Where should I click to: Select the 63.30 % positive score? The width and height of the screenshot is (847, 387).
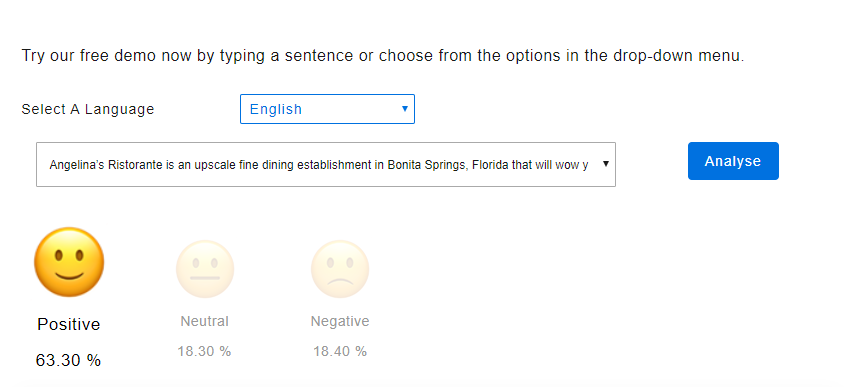[69, 360]
